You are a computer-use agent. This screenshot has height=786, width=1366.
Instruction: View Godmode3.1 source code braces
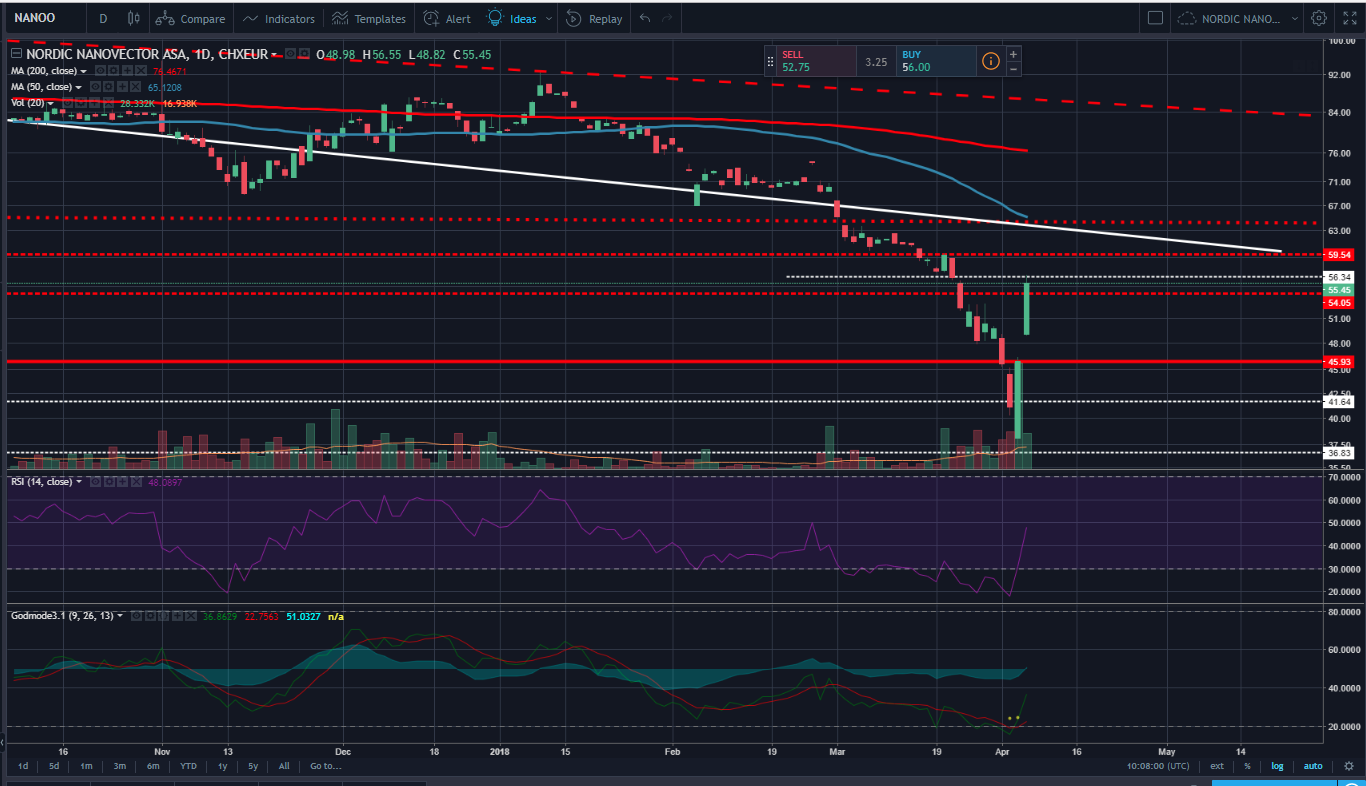pos(164,616)
